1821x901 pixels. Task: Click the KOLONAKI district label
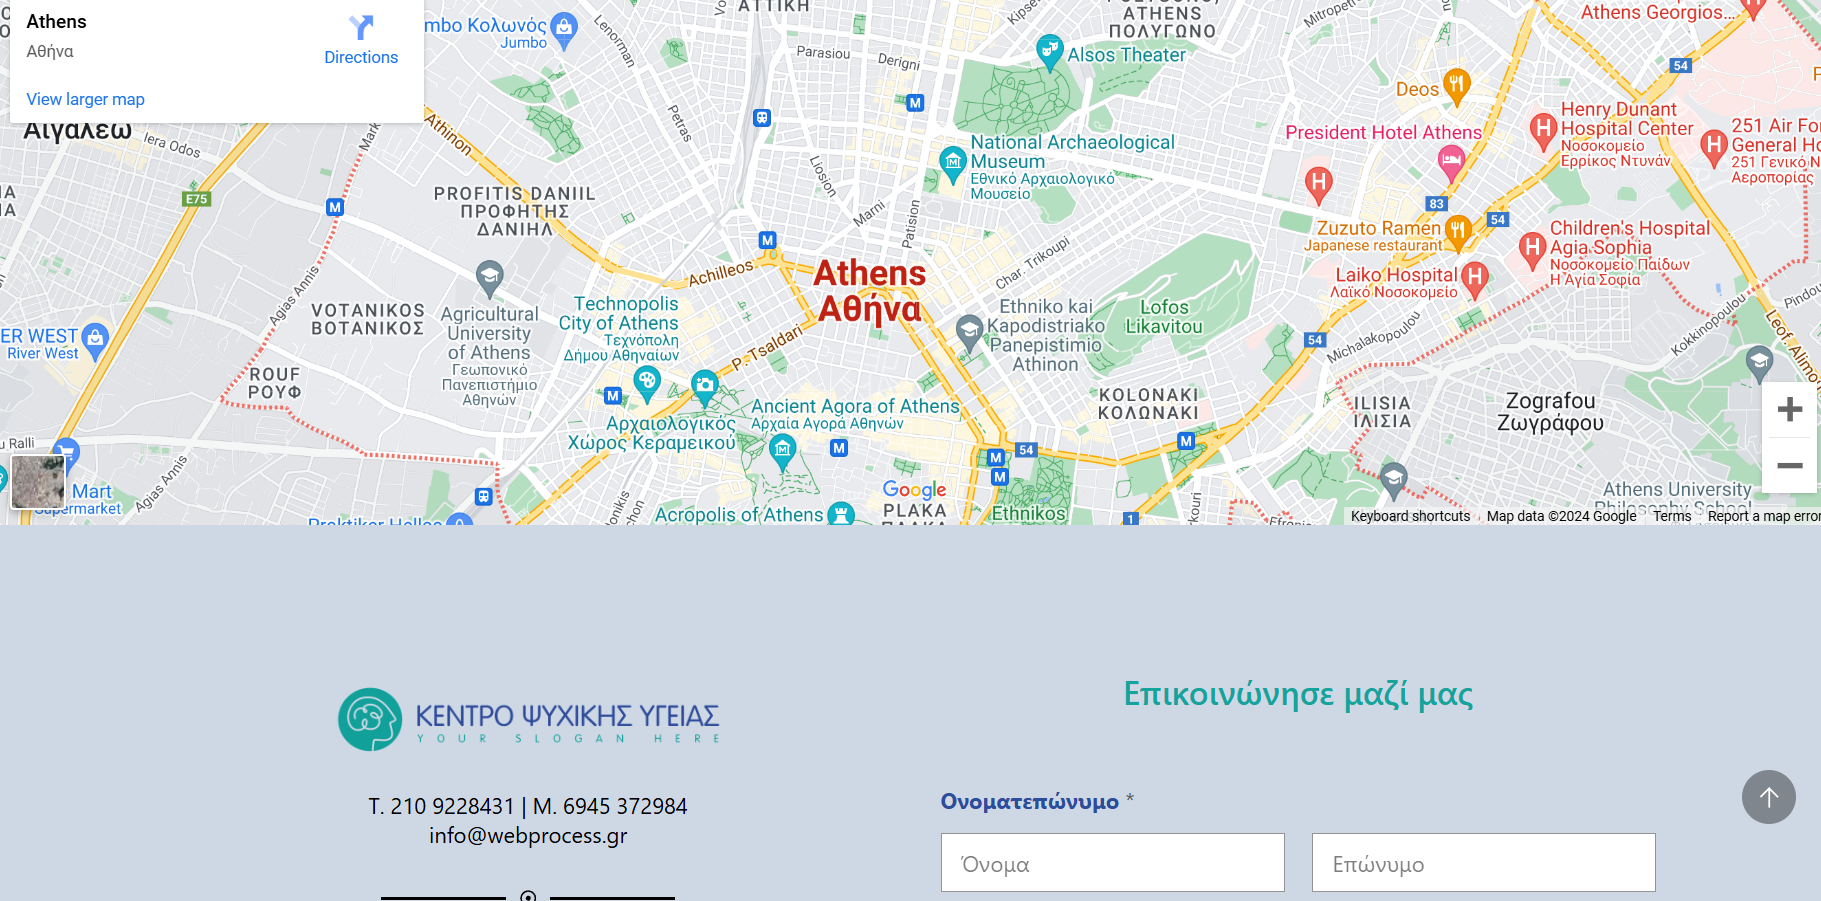pyautogui.click(x=1148, y=404)
